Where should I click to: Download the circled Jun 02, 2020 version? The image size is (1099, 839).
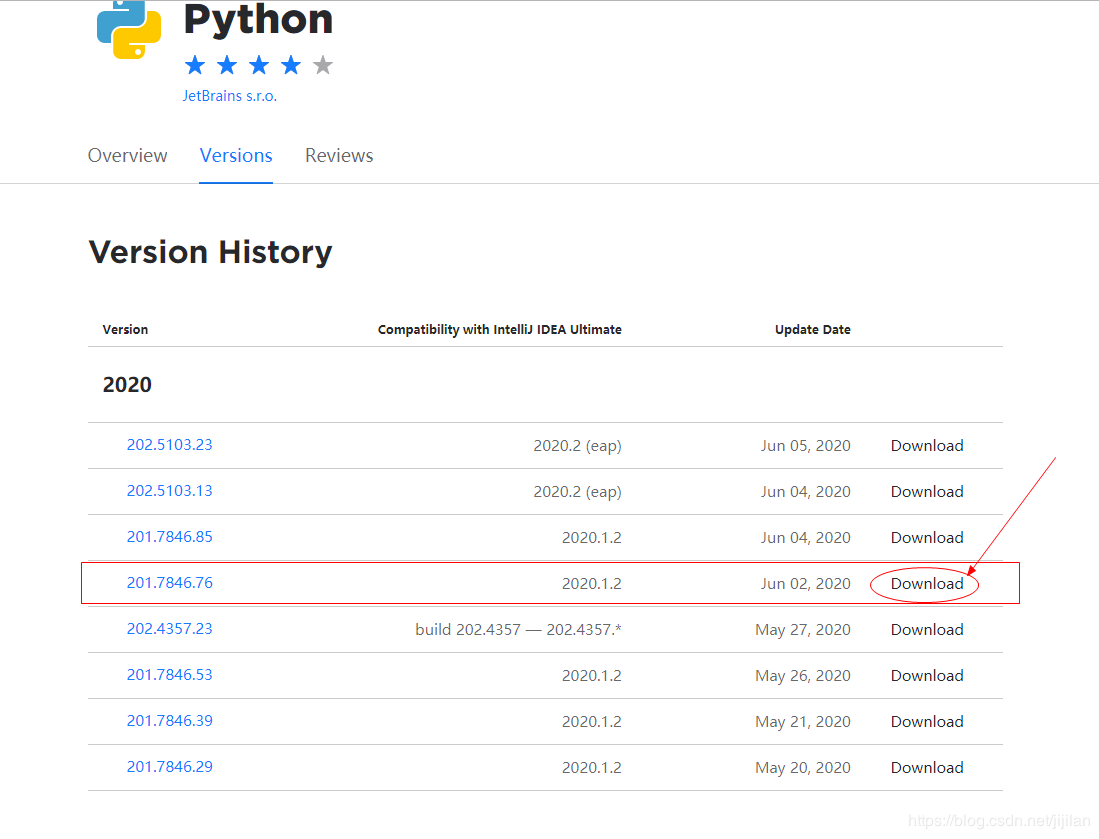(927, 584)
